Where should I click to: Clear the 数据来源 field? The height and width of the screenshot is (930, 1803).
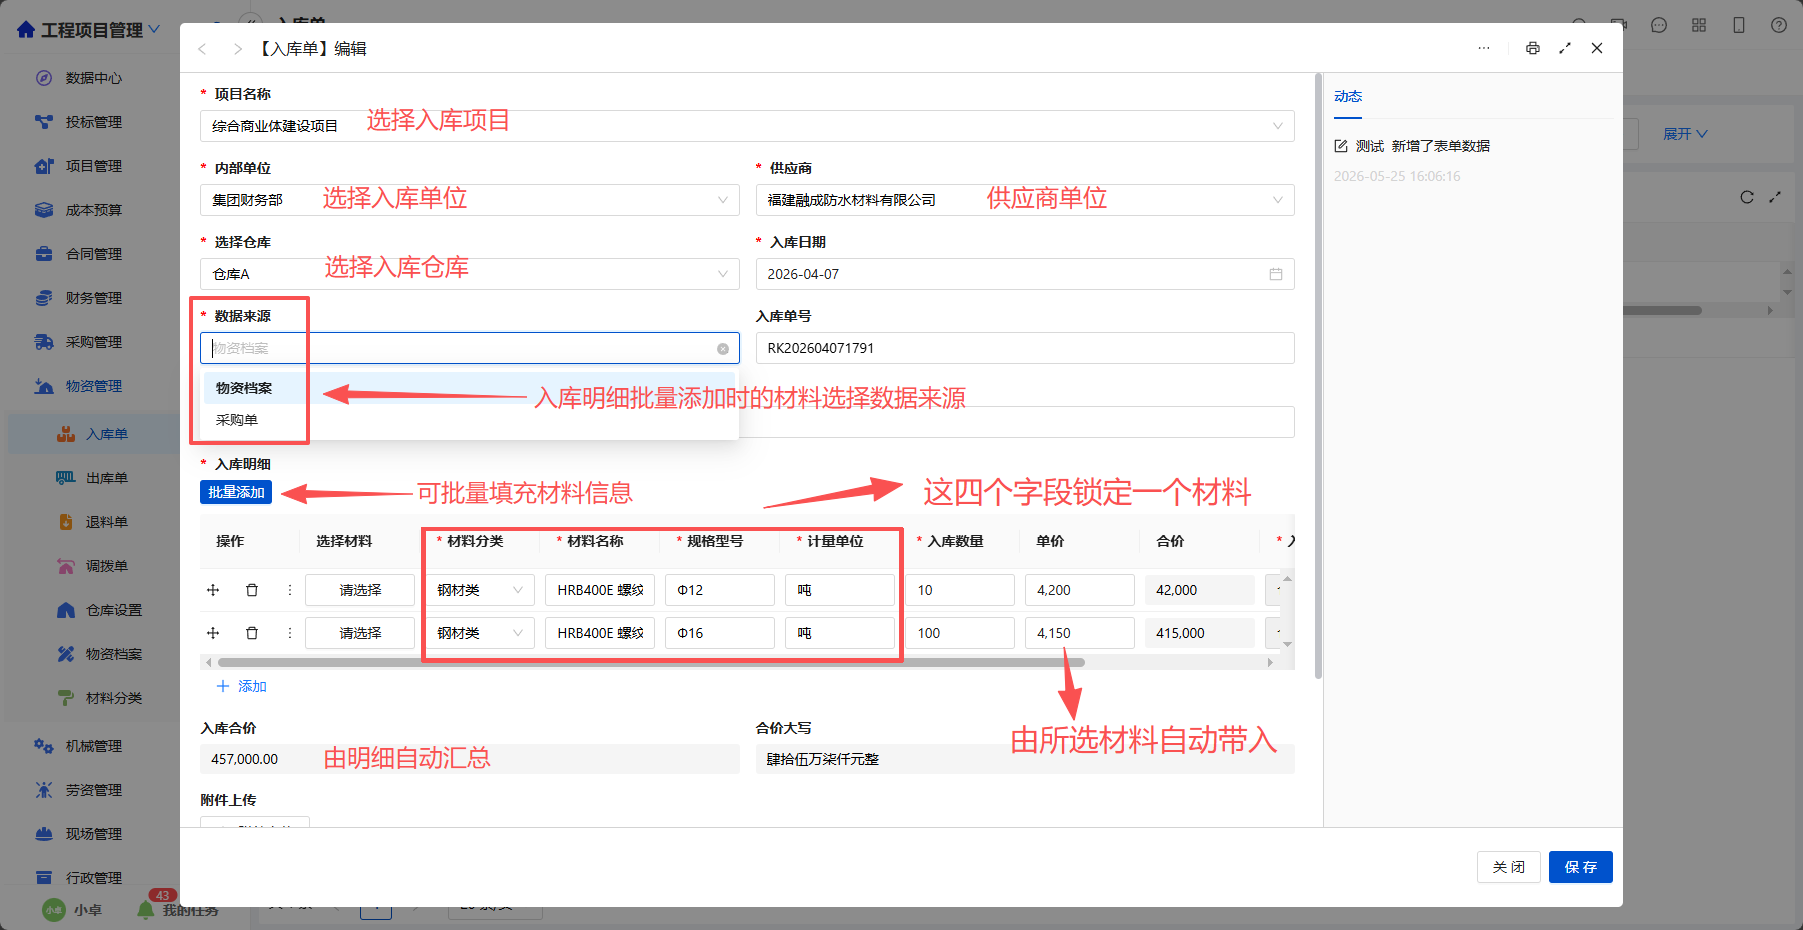pos(723,349)
